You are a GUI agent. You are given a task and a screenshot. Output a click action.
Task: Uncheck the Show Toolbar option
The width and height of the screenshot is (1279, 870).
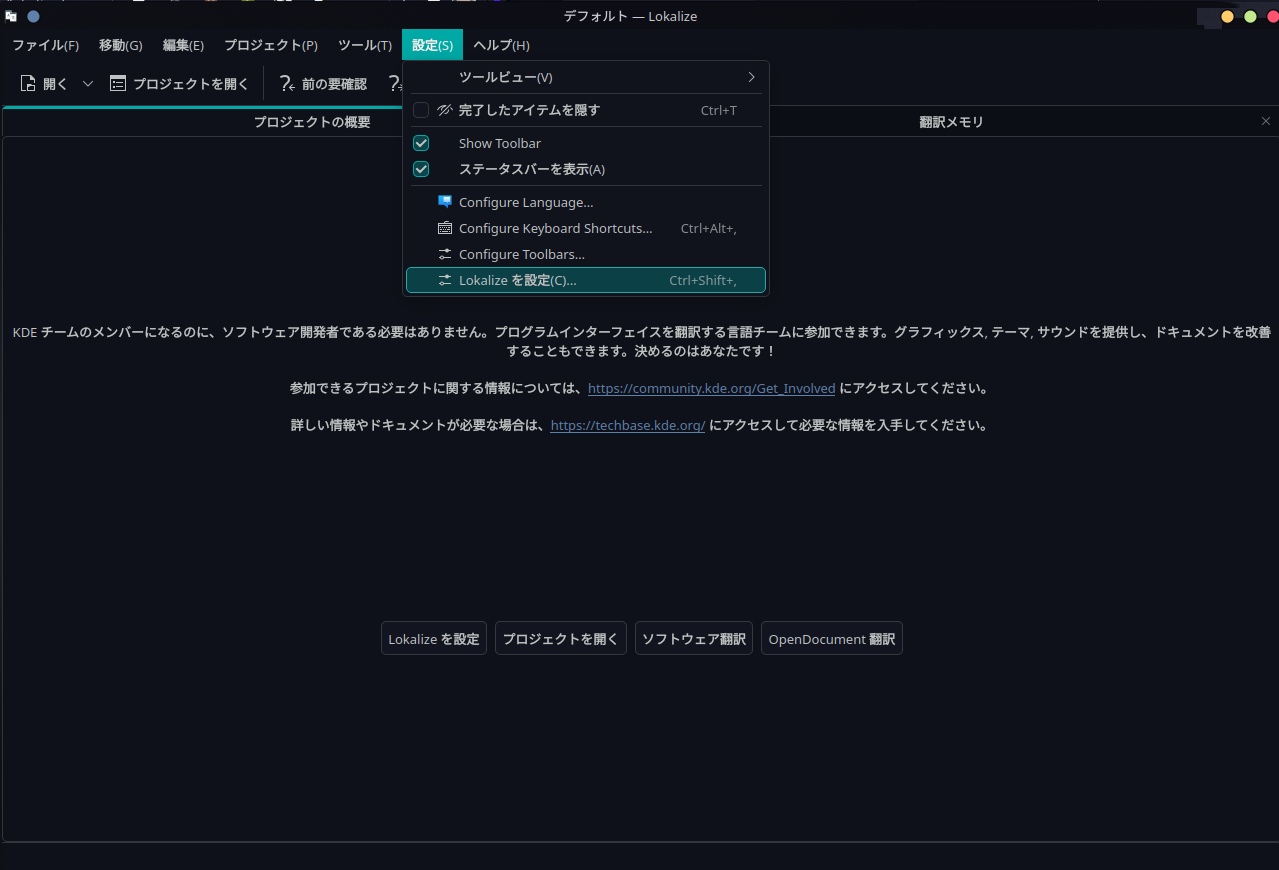click(420, 143)
